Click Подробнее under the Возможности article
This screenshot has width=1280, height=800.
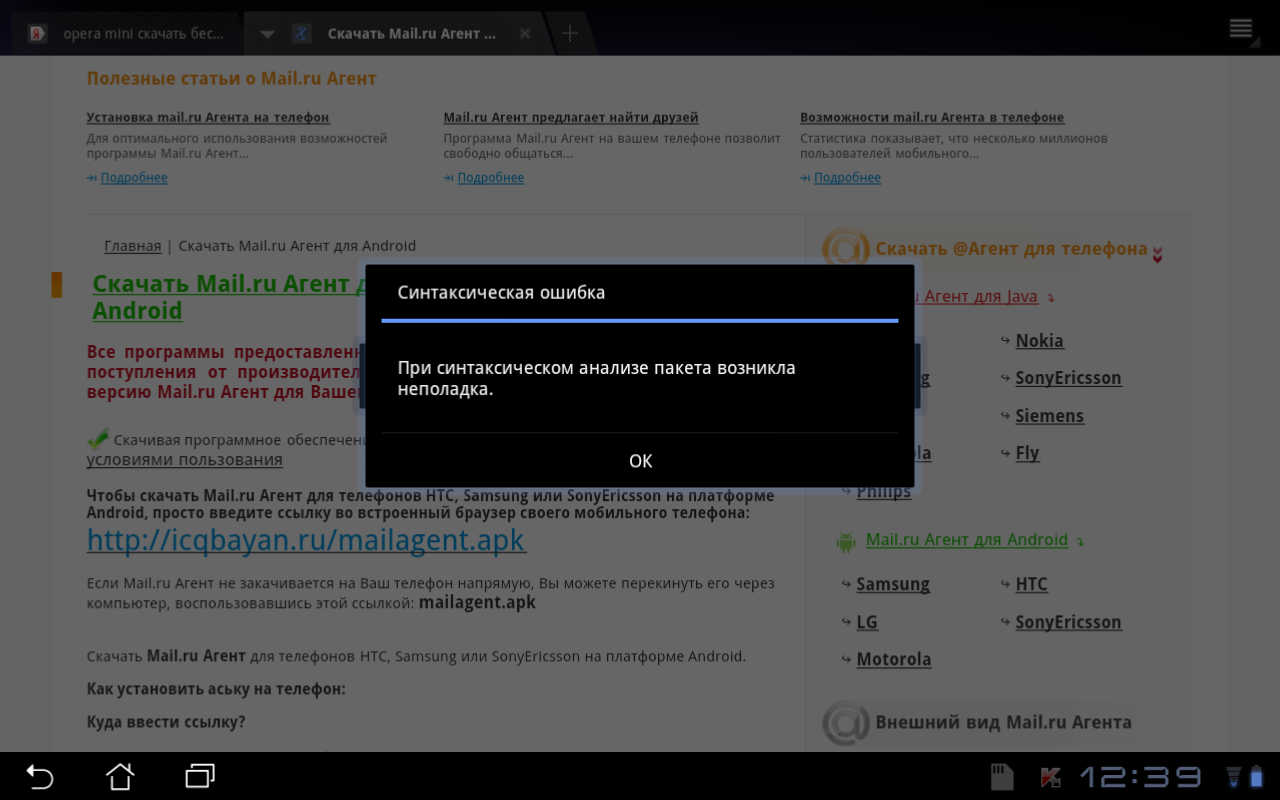tap(847, 178)
